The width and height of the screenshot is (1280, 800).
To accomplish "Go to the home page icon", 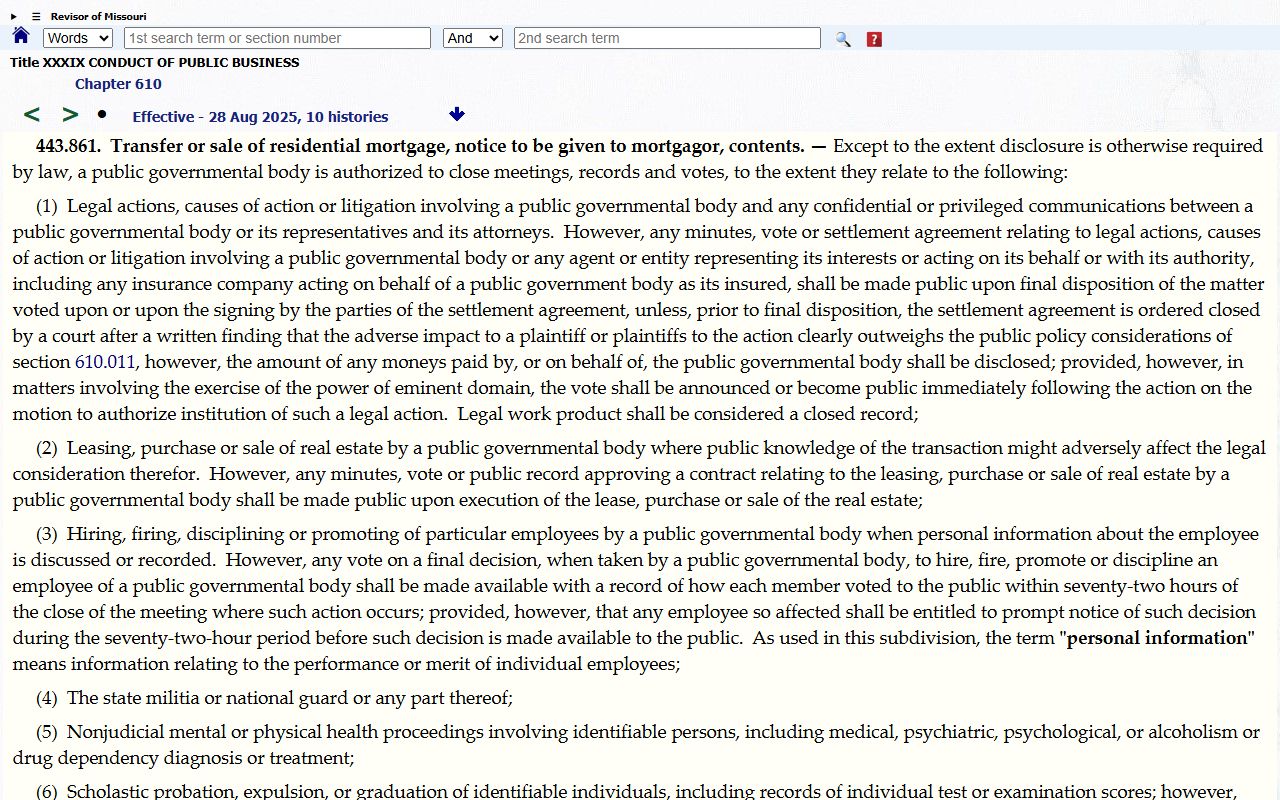I will click(x=21, y=36).
